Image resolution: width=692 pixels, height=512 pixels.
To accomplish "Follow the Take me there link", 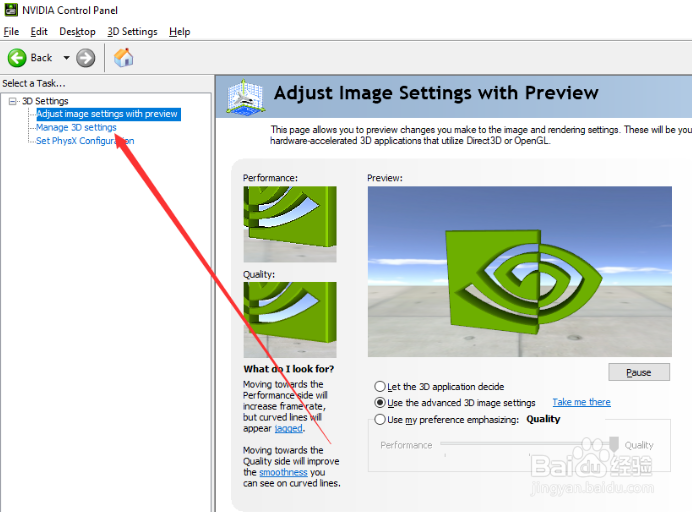I will click(x=581, y=402).
